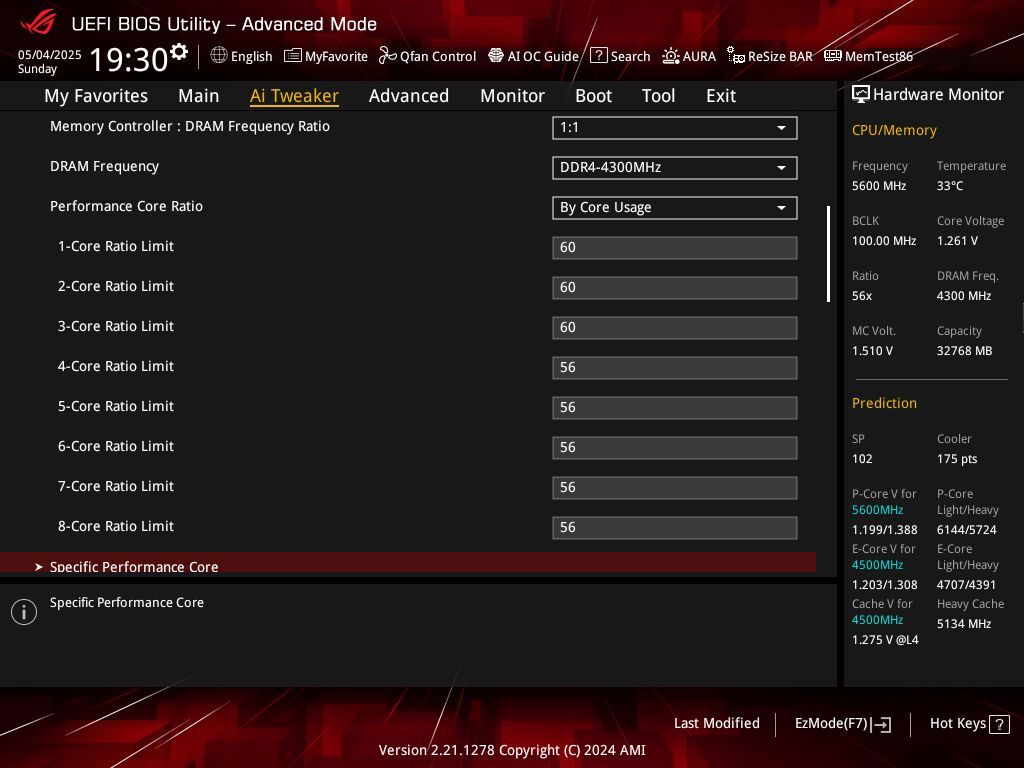Switch to the Main tab
Screen dimensions: 1024x768
coord(199,96)
